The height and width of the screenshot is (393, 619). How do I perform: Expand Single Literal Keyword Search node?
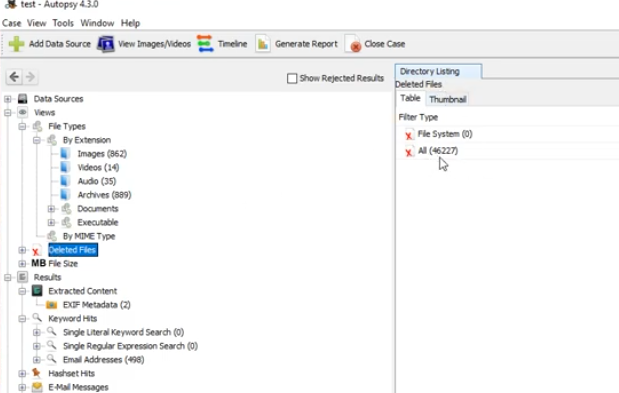pyautogui.click(x=37, y=332)
